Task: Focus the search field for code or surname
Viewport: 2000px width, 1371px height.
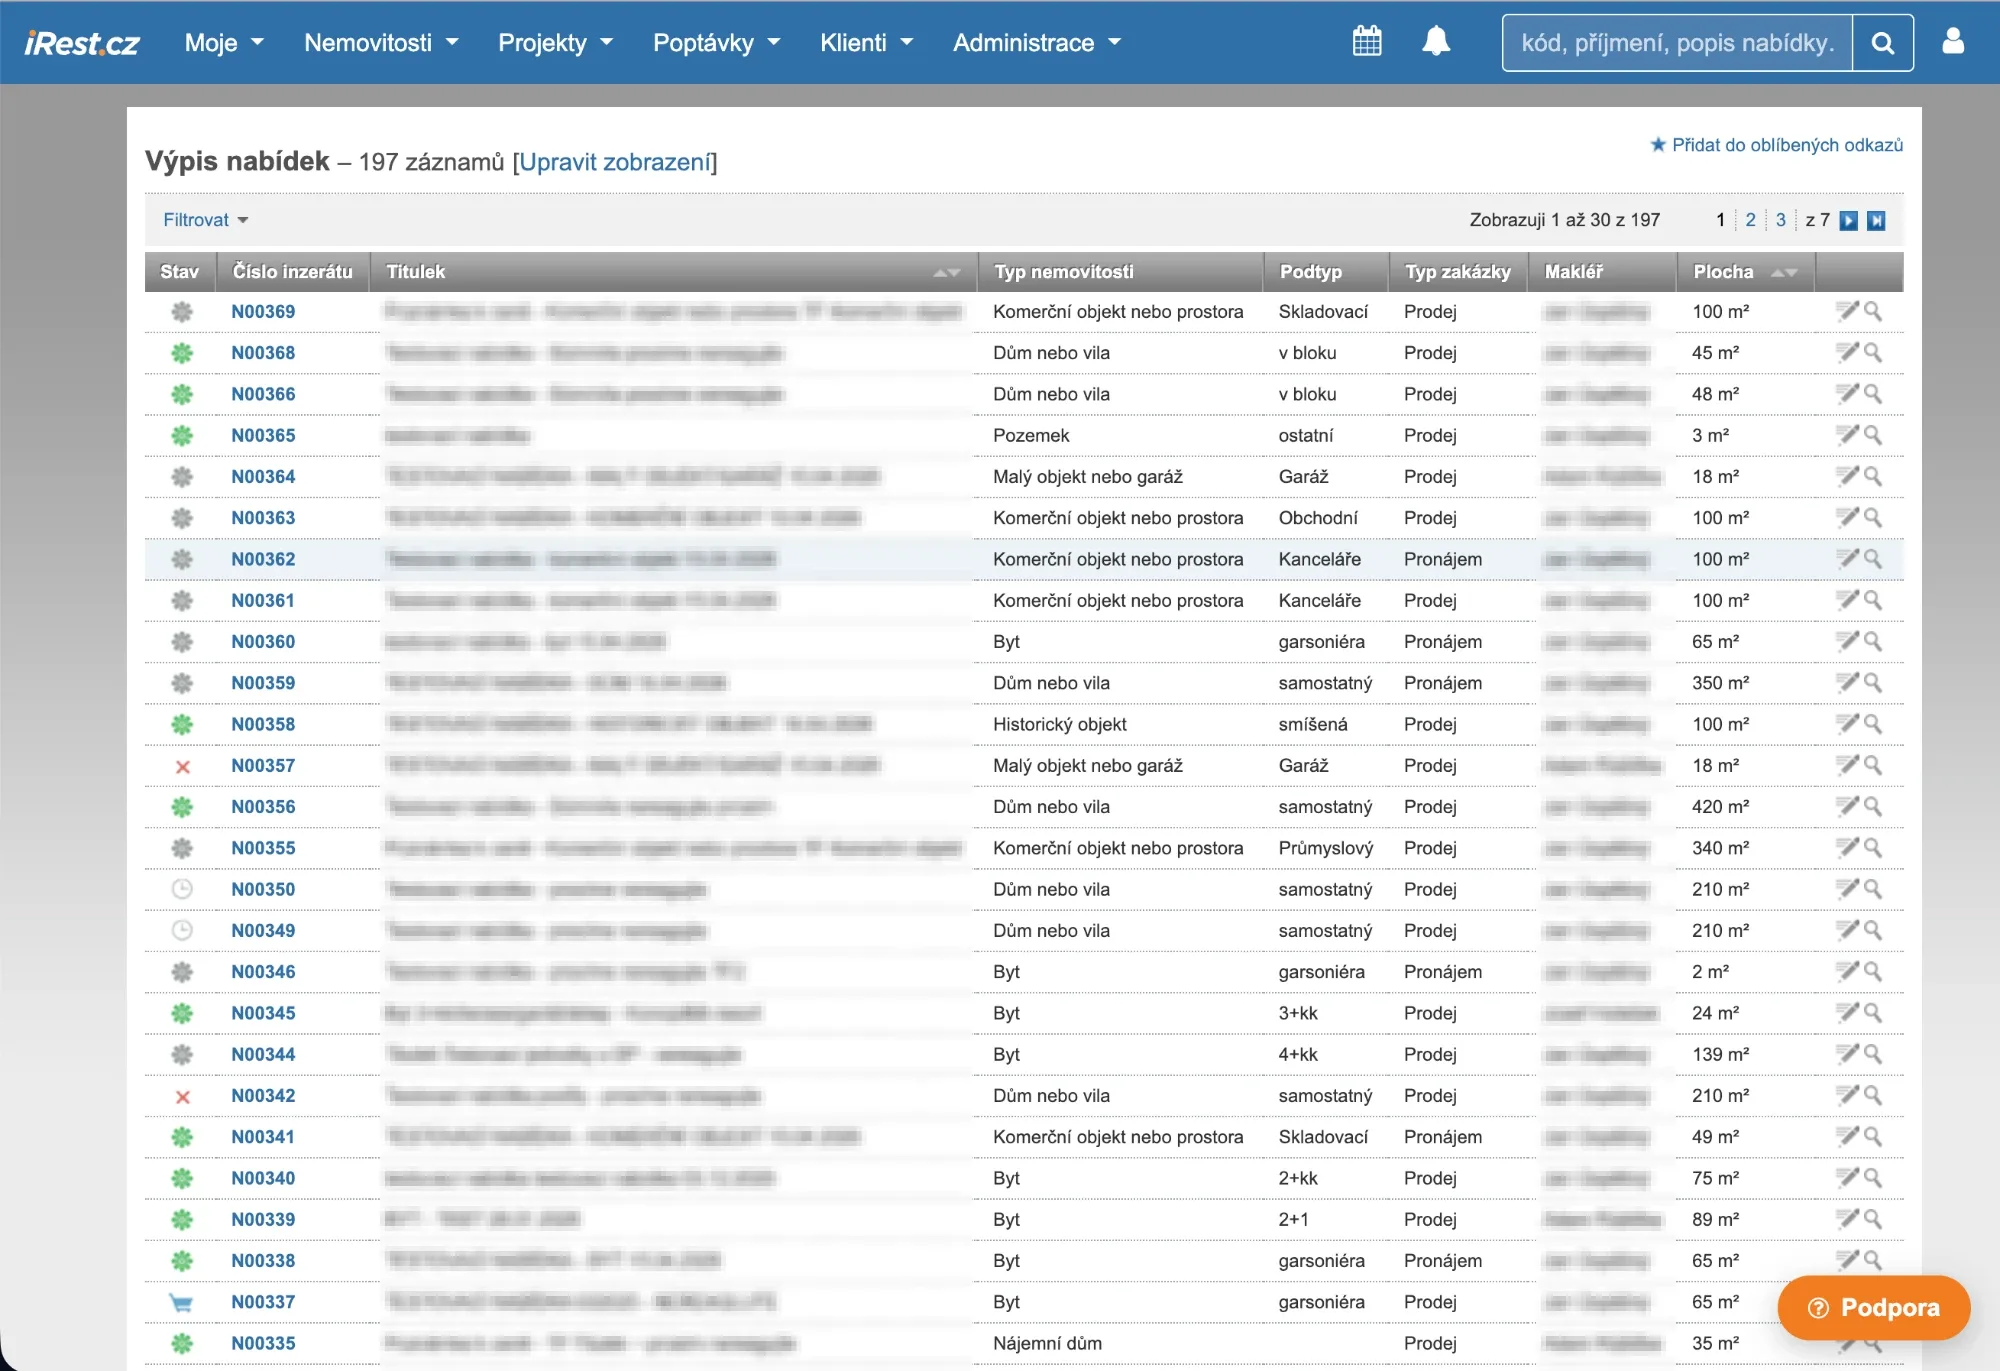Action: [x=1677, y=43]
